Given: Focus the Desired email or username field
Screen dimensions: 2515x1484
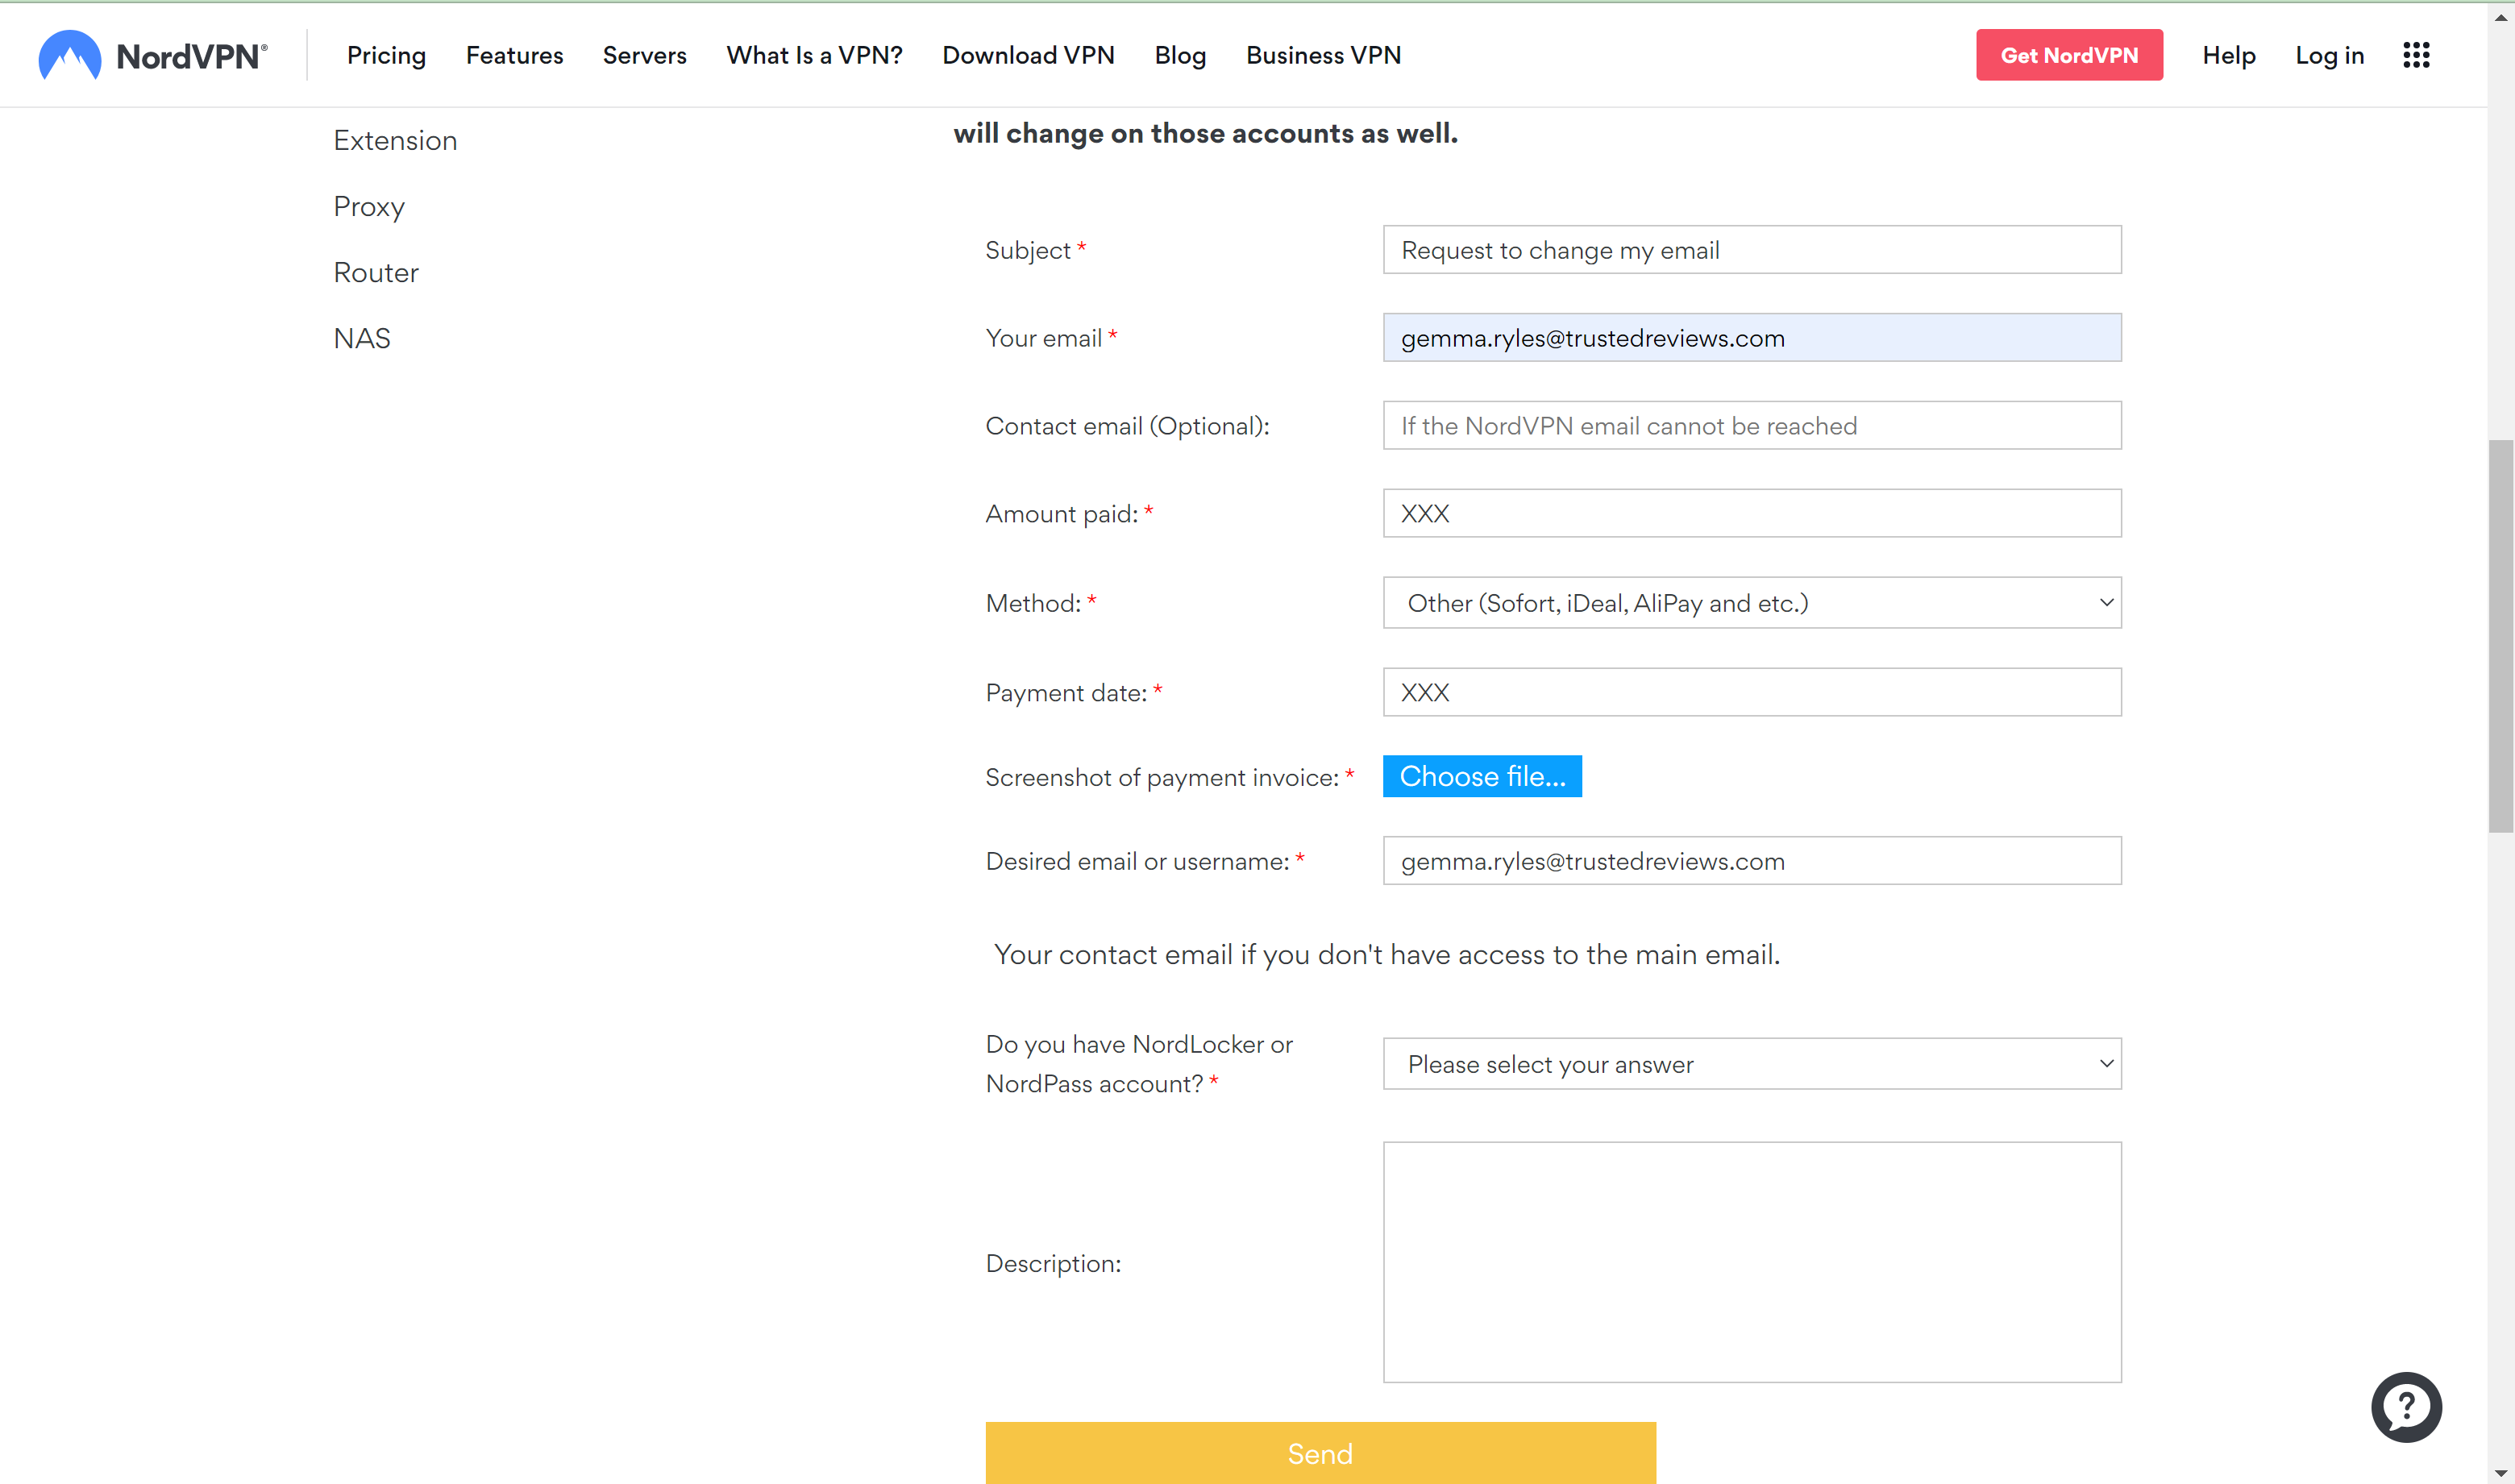Looking at the screenshot, I should (1752, 860).
